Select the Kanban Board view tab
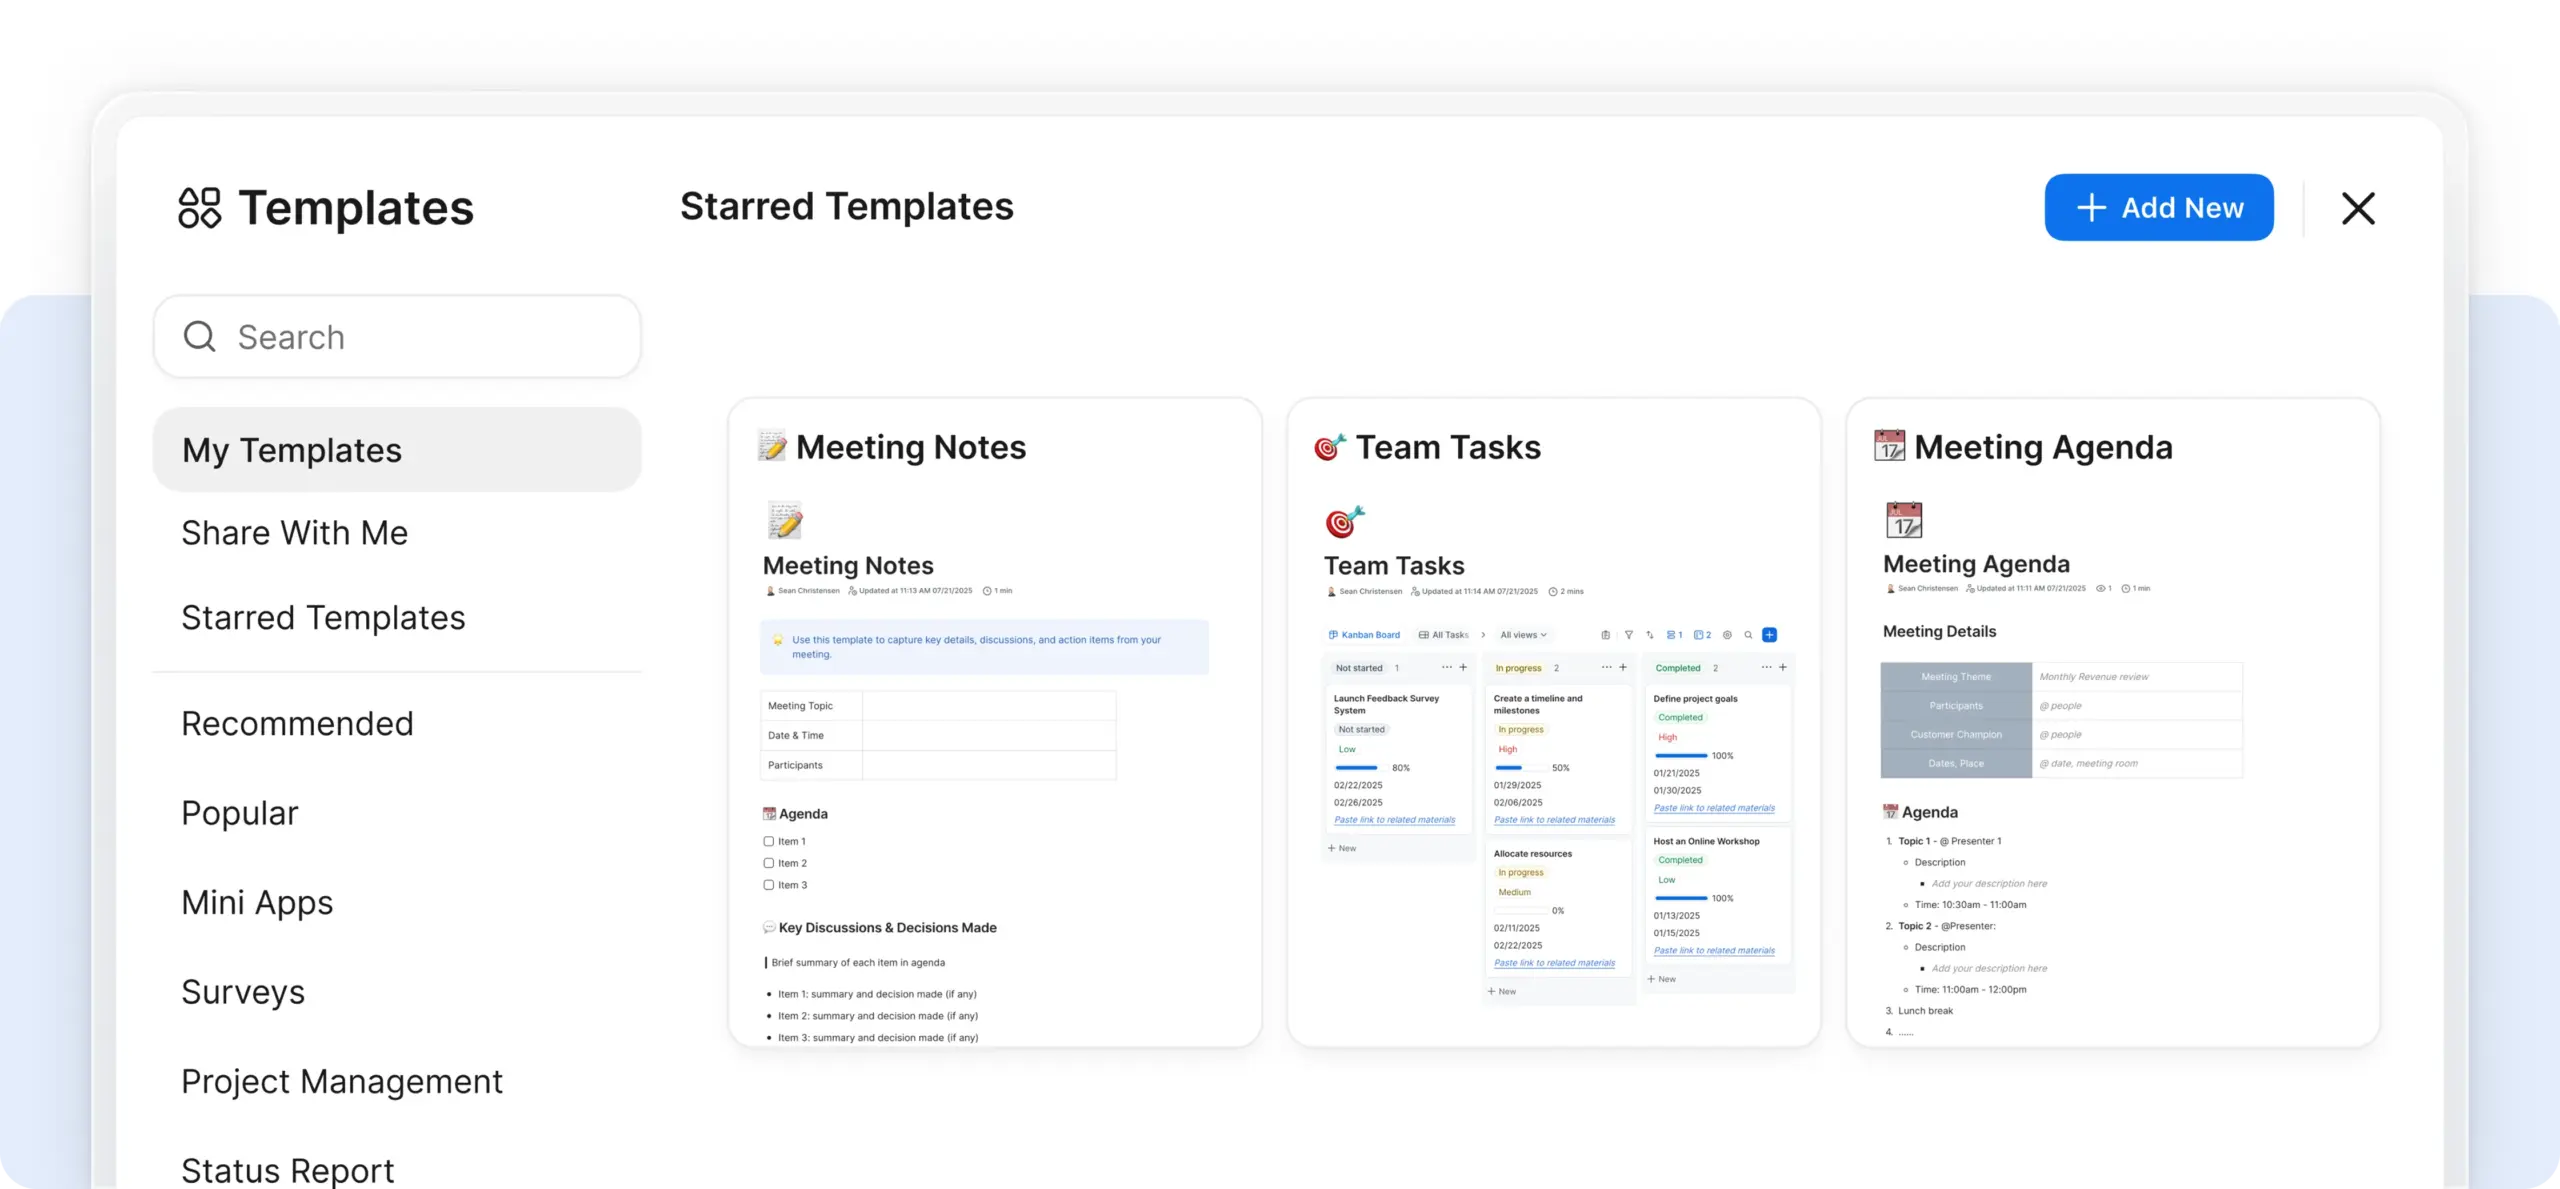This screenshot has height=1189, width=2560. point(1364,635)
